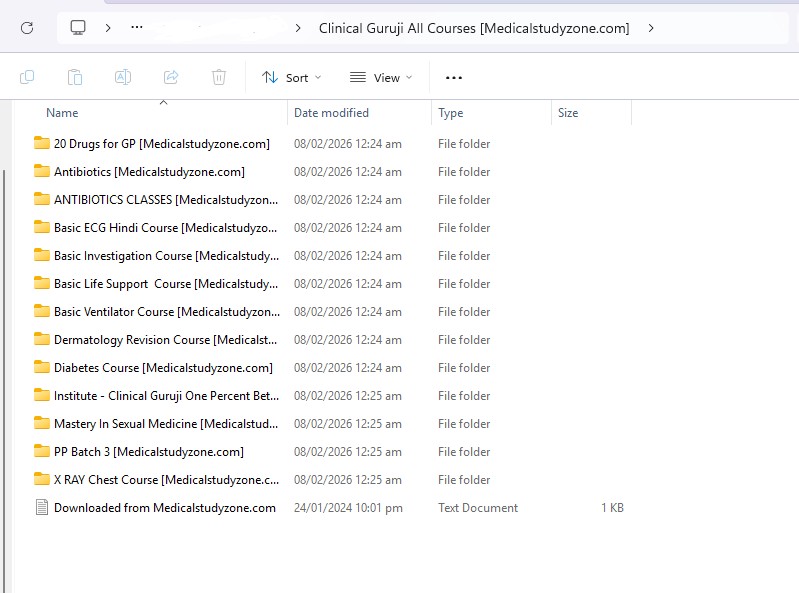Click the Share toolbar icon
The width and height of the screenshot is (799, 593).
coord(171,77)
